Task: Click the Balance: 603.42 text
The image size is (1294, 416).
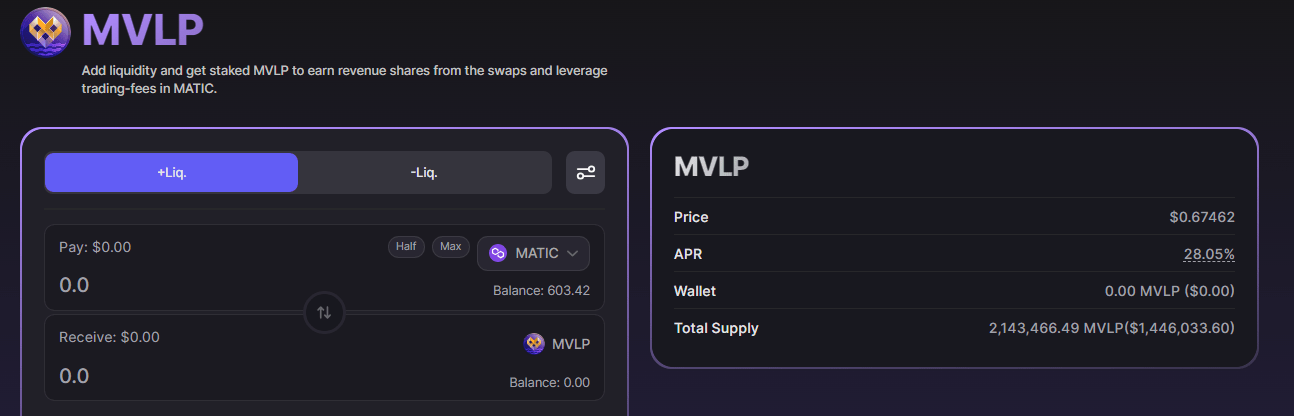Action: 541,291
